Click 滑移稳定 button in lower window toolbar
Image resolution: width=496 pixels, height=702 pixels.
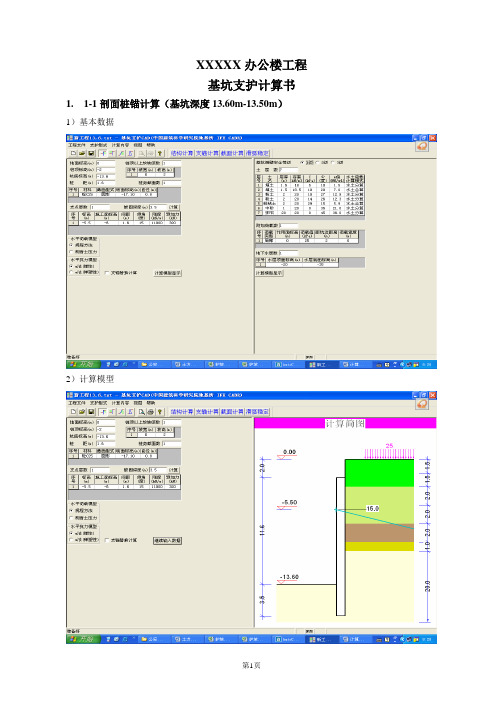coord(257,411)
